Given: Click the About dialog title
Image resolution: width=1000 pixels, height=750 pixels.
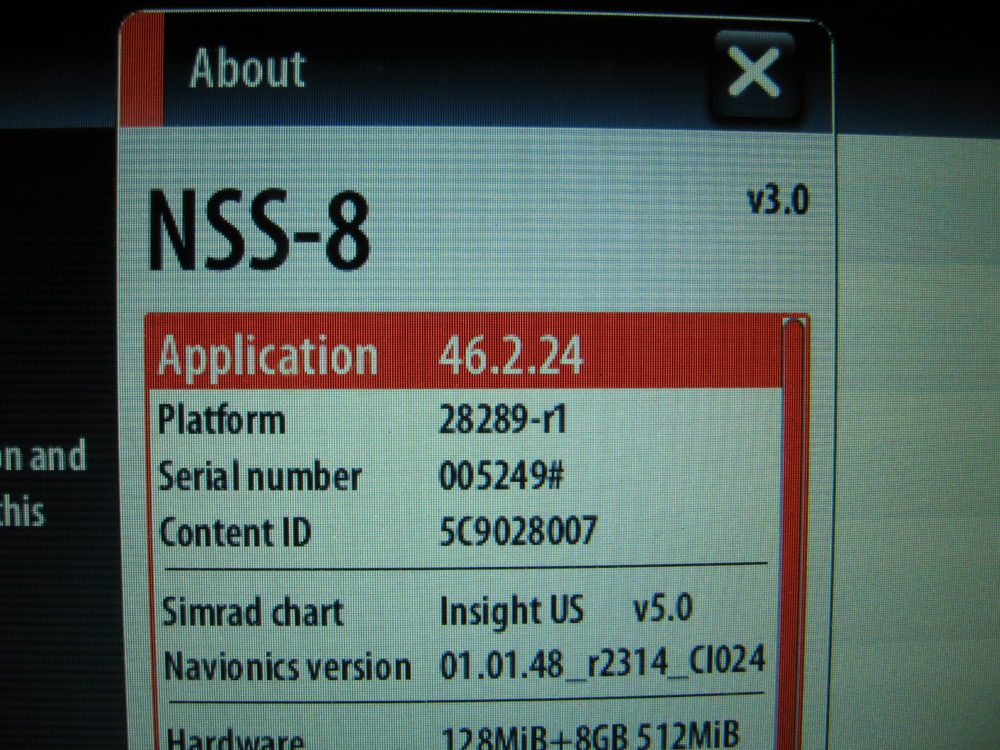Looking at the screenshot, I should (247, 68).
